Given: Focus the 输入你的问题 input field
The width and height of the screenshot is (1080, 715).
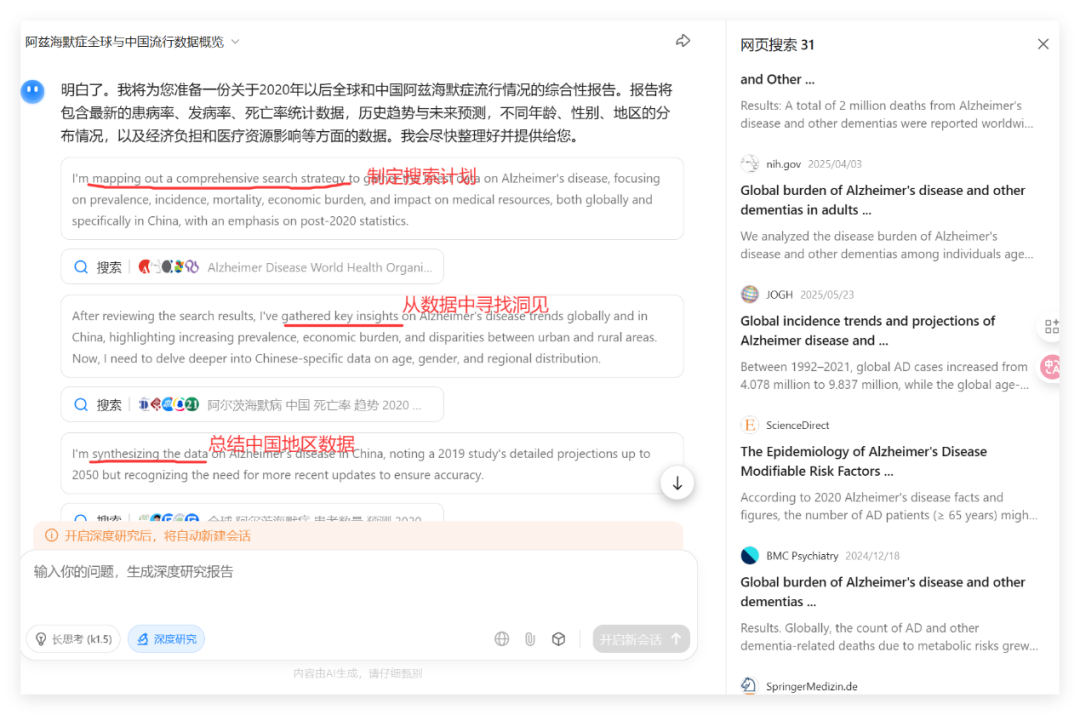Looking at the screenshot, I should click(x=358, y=572).
